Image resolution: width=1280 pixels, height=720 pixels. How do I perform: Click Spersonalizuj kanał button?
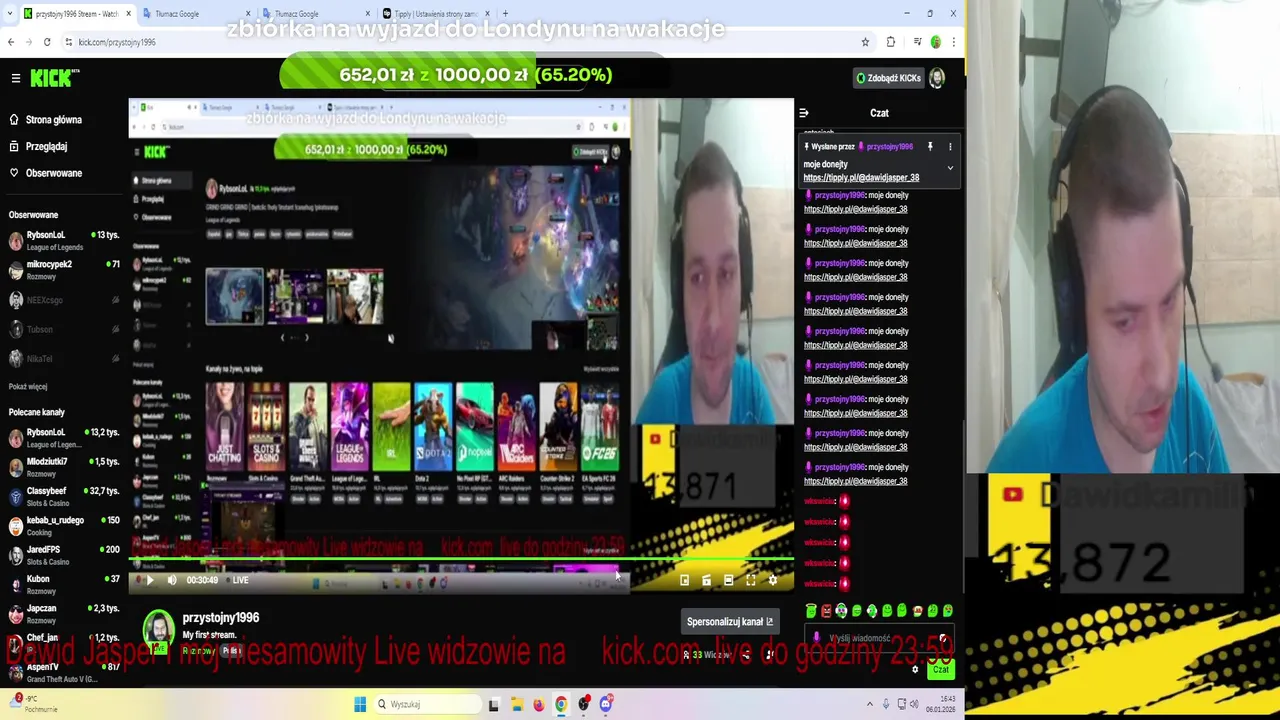coord(730,622)
